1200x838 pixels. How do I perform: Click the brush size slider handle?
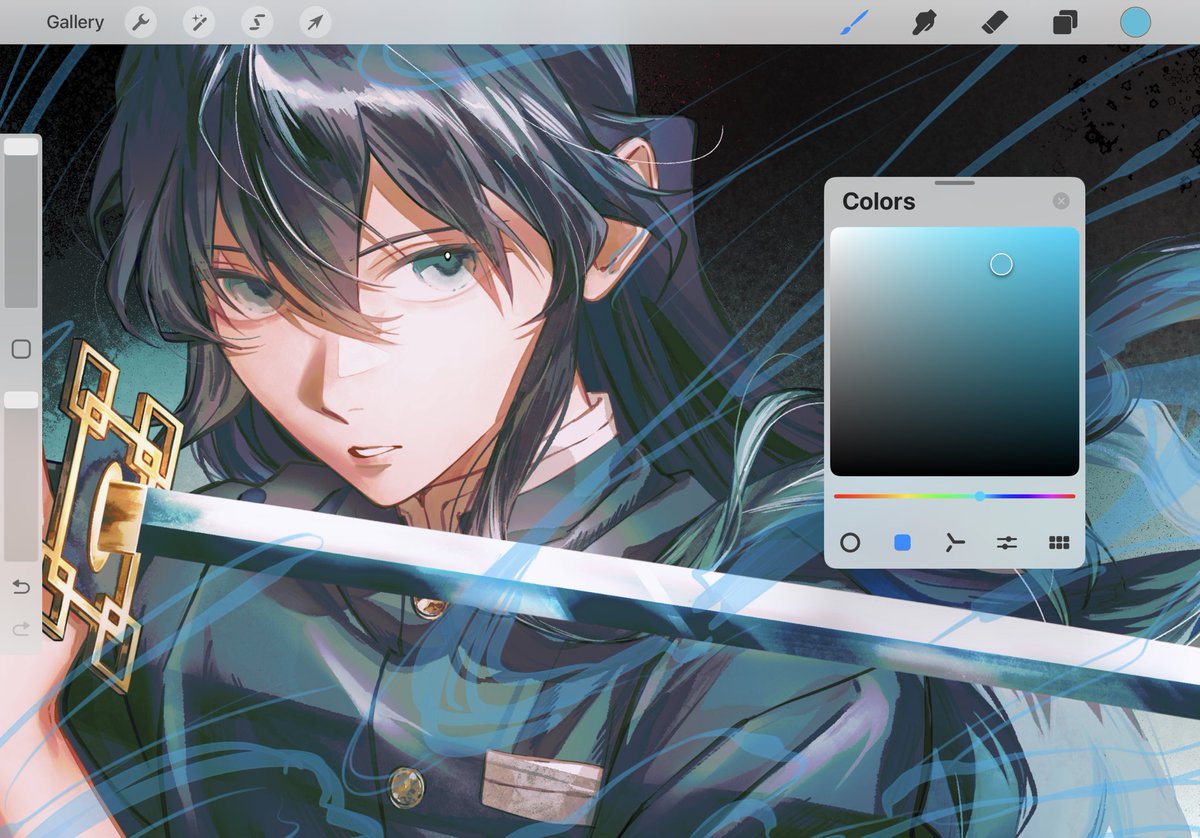tap(21, 147)
